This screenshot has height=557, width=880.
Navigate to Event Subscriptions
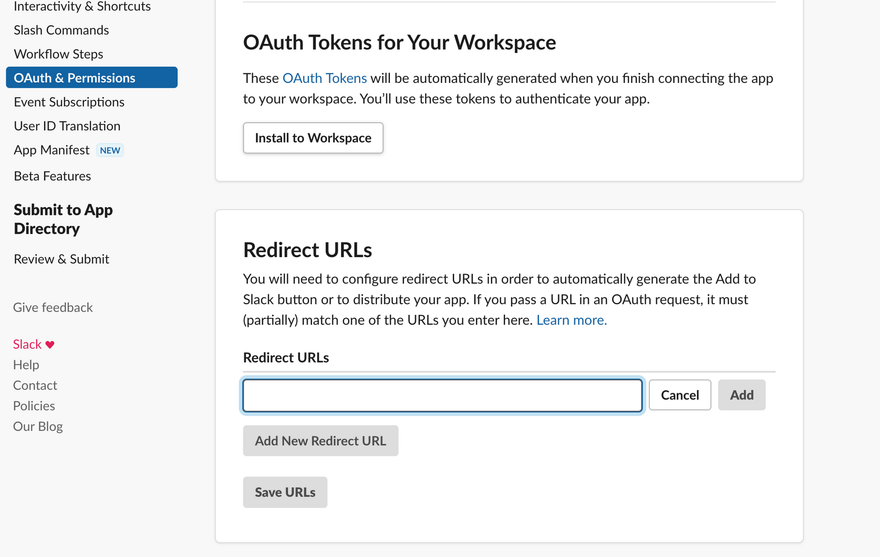(x=69, y=102)
